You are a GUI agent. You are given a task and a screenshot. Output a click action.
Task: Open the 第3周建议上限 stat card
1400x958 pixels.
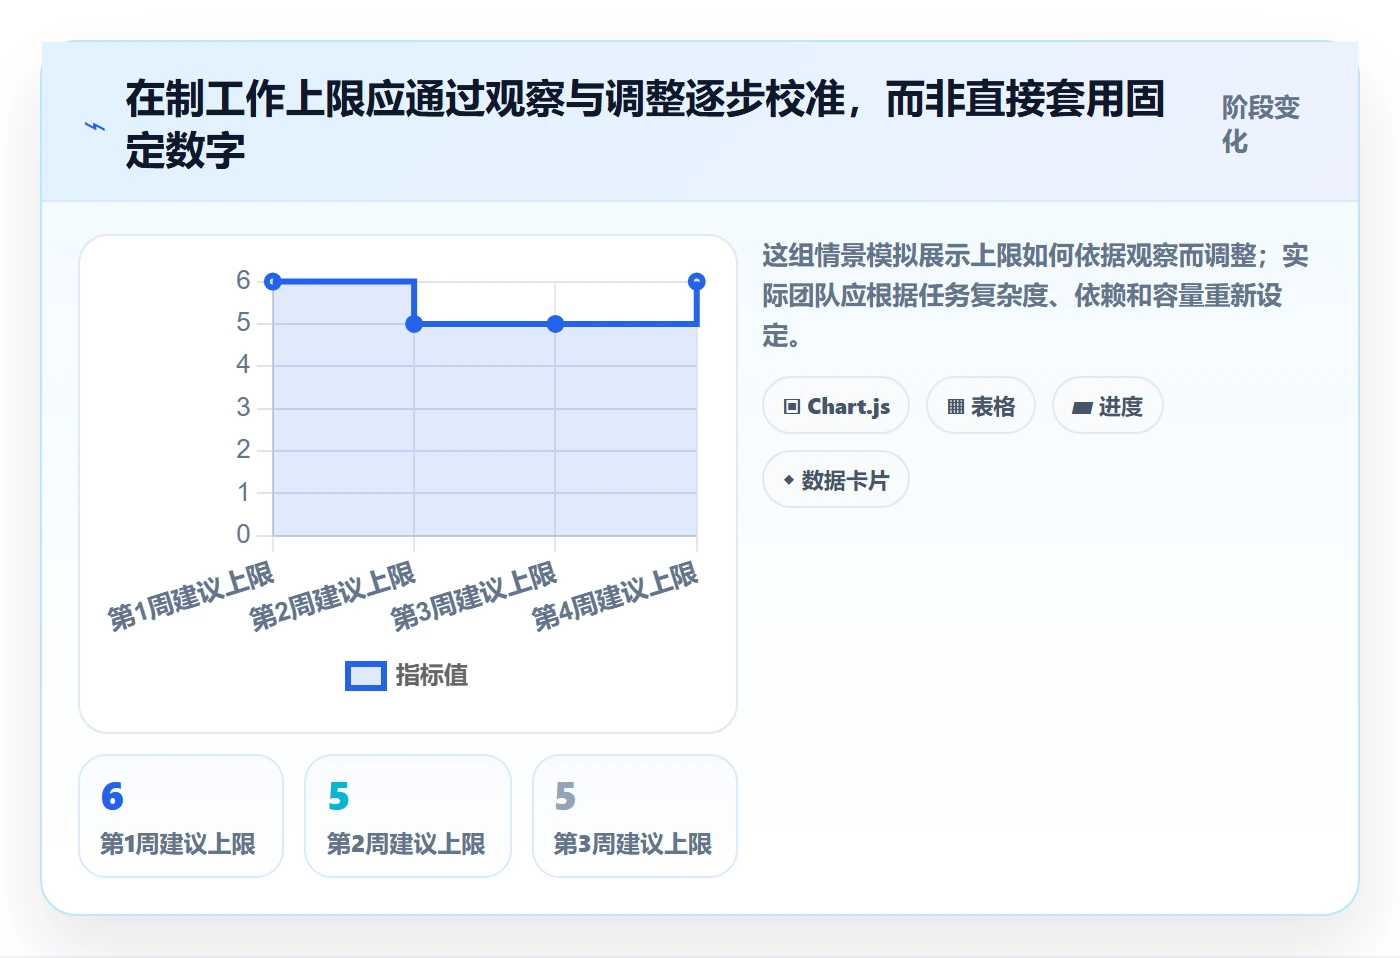[x=635, y=816]
